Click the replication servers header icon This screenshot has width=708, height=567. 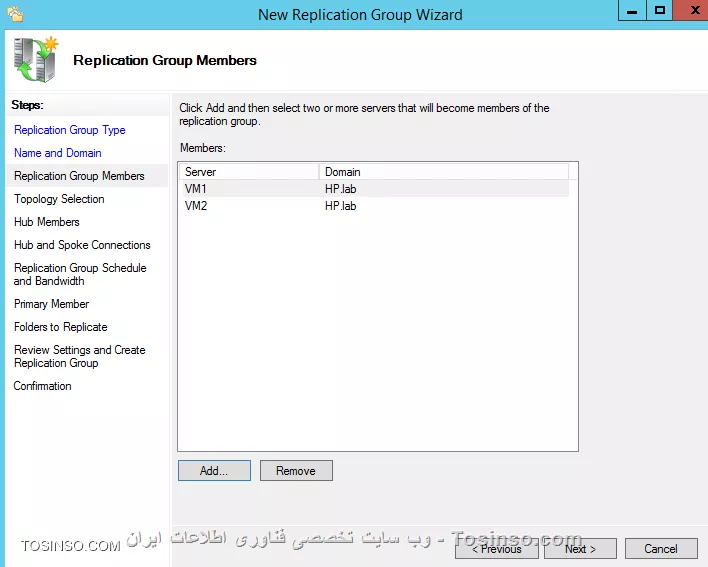[x=36, y=60]
